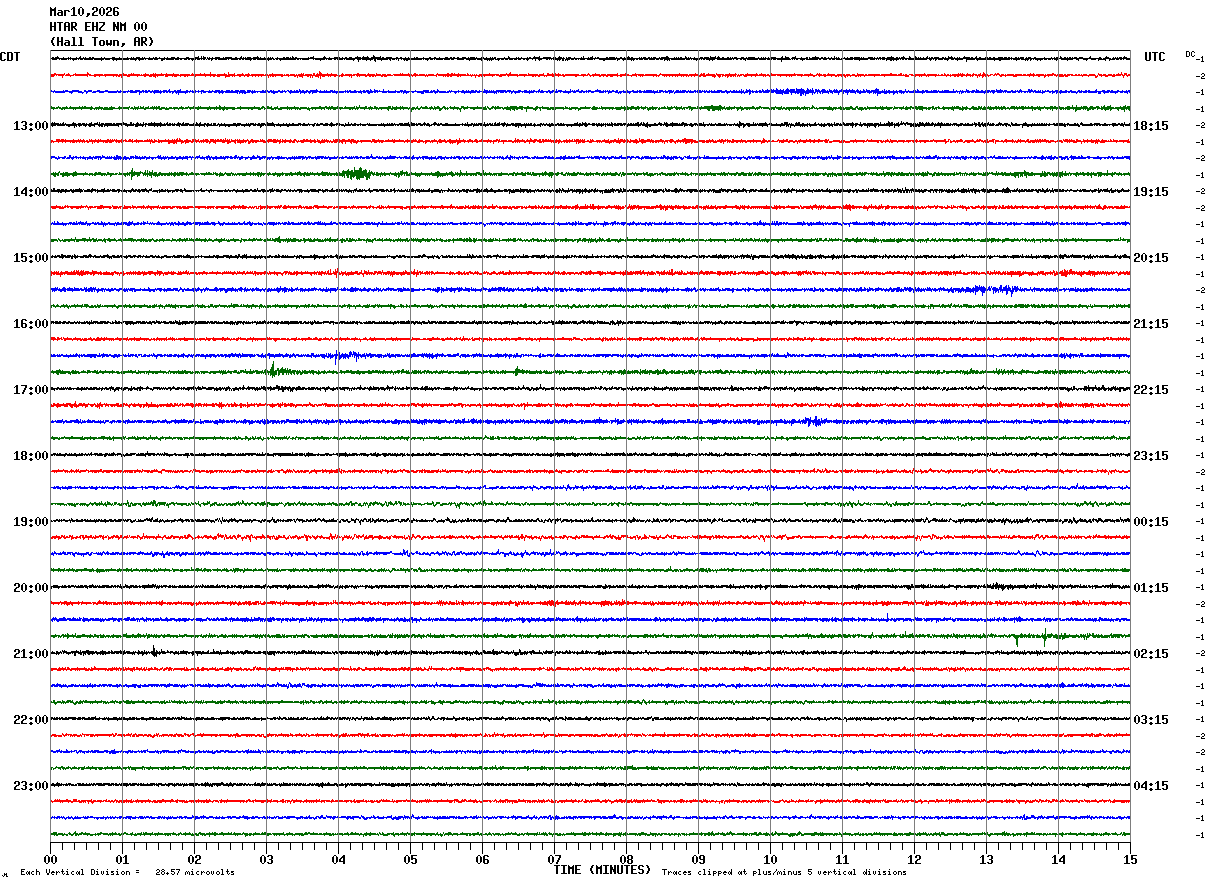Select the 23:00 CDT time label
Image resolution: width=1210 pixels, height=886 pixels.
point(31,786)
